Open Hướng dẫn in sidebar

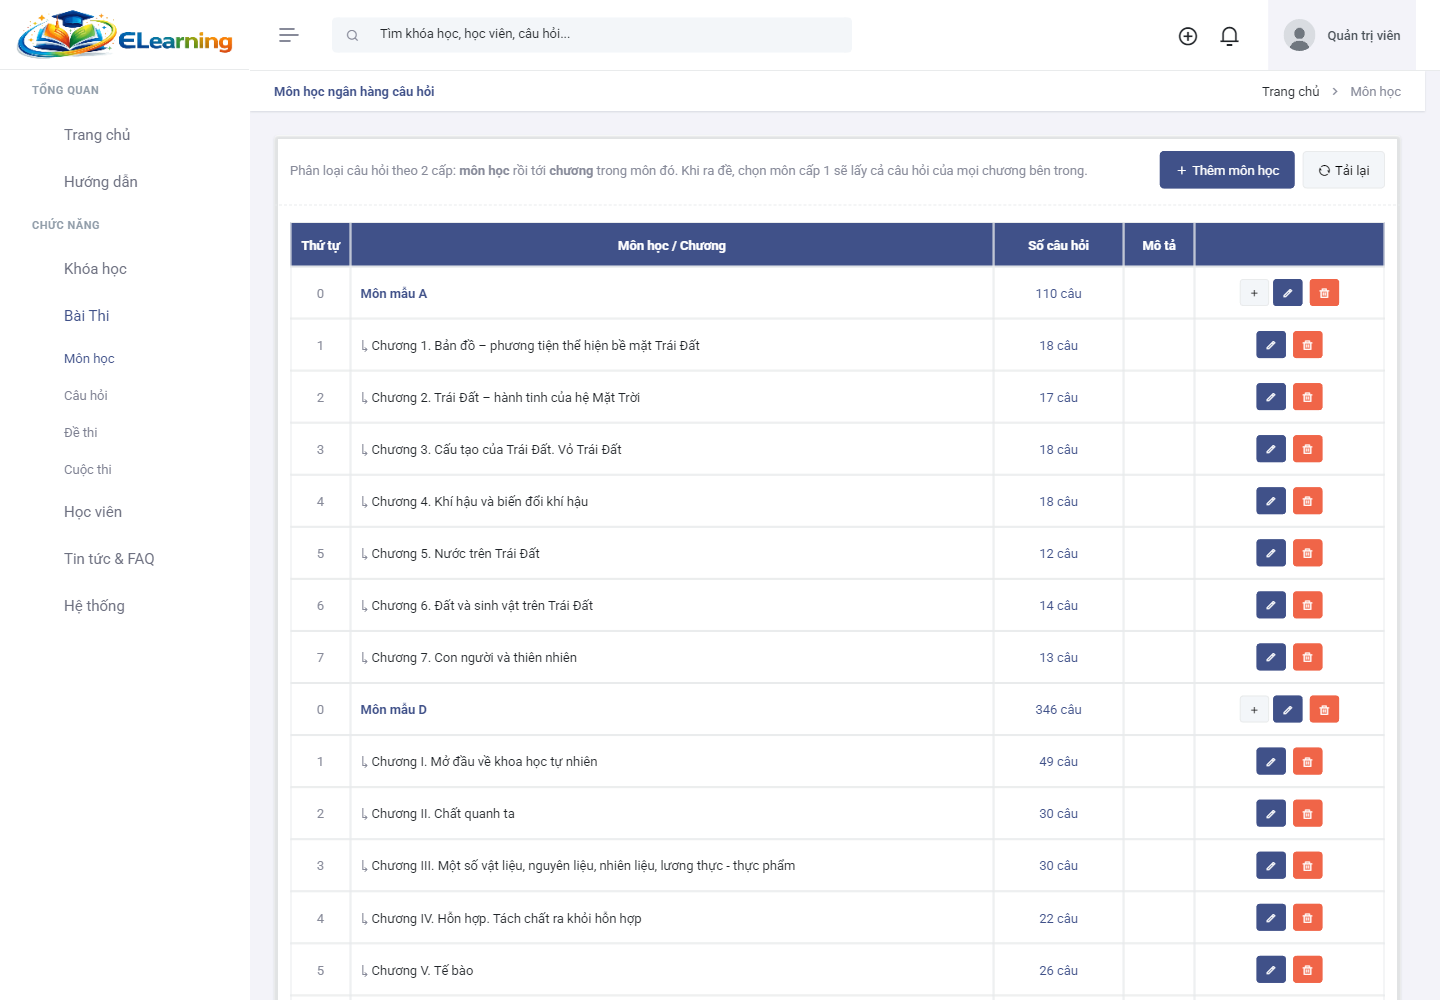pyautogui.click(x=101, y=182)
